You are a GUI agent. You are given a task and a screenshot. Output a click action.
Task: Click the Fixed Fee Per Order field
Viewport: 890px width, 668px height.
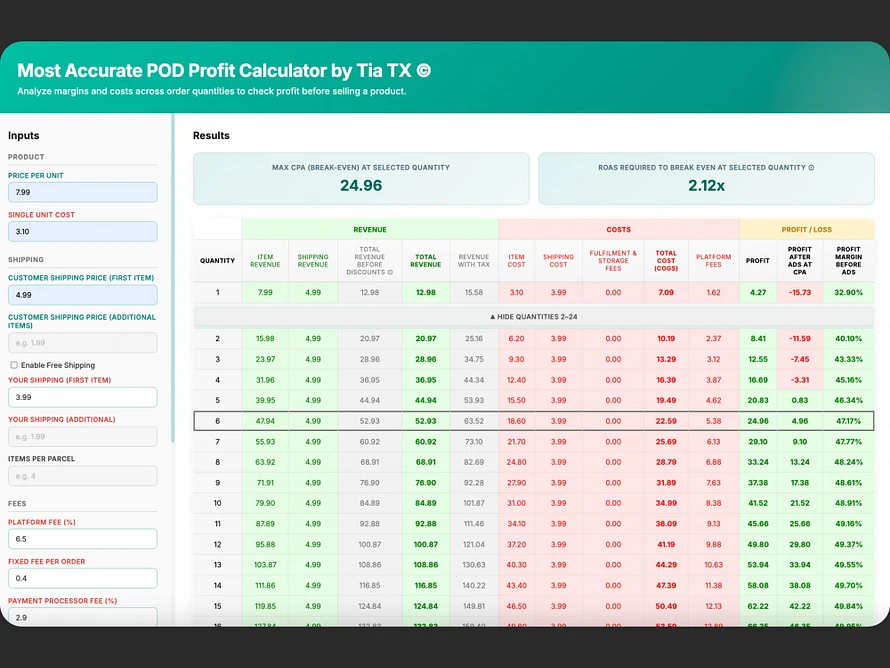[x=82, y=578]
